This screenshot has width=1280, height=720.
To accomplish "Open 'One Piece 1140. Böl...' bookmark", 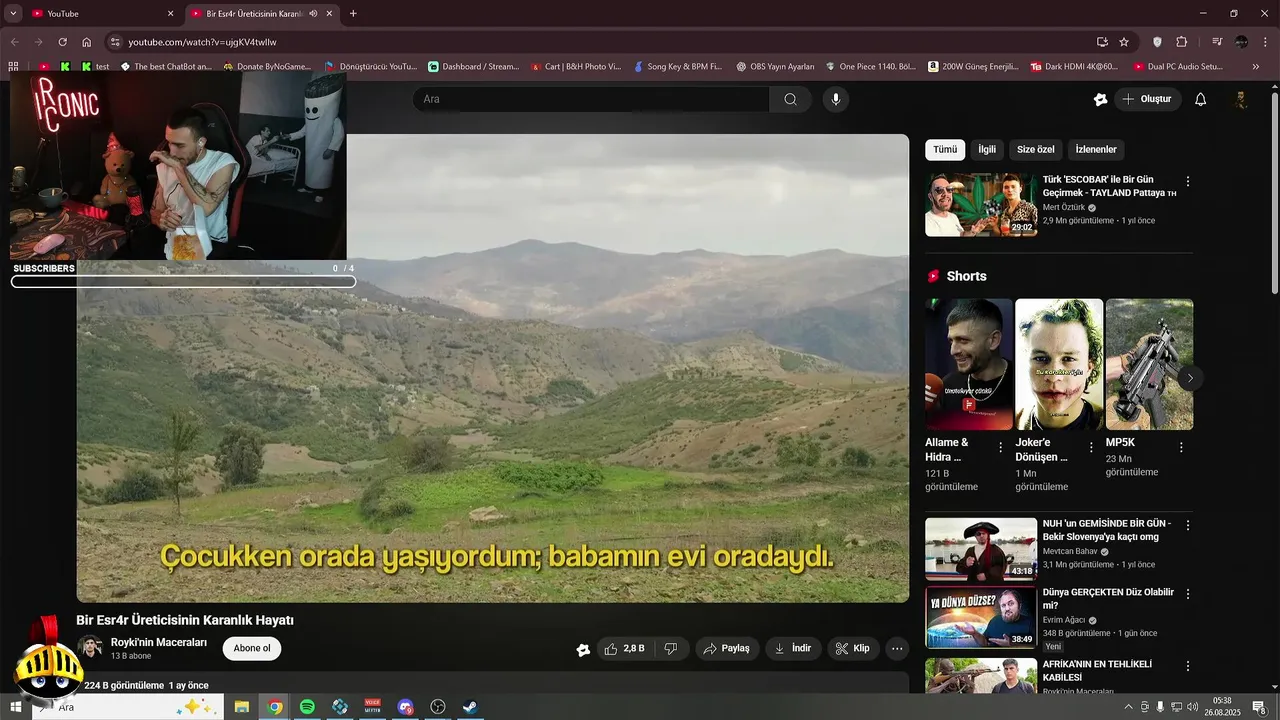I will pos(869,66).
